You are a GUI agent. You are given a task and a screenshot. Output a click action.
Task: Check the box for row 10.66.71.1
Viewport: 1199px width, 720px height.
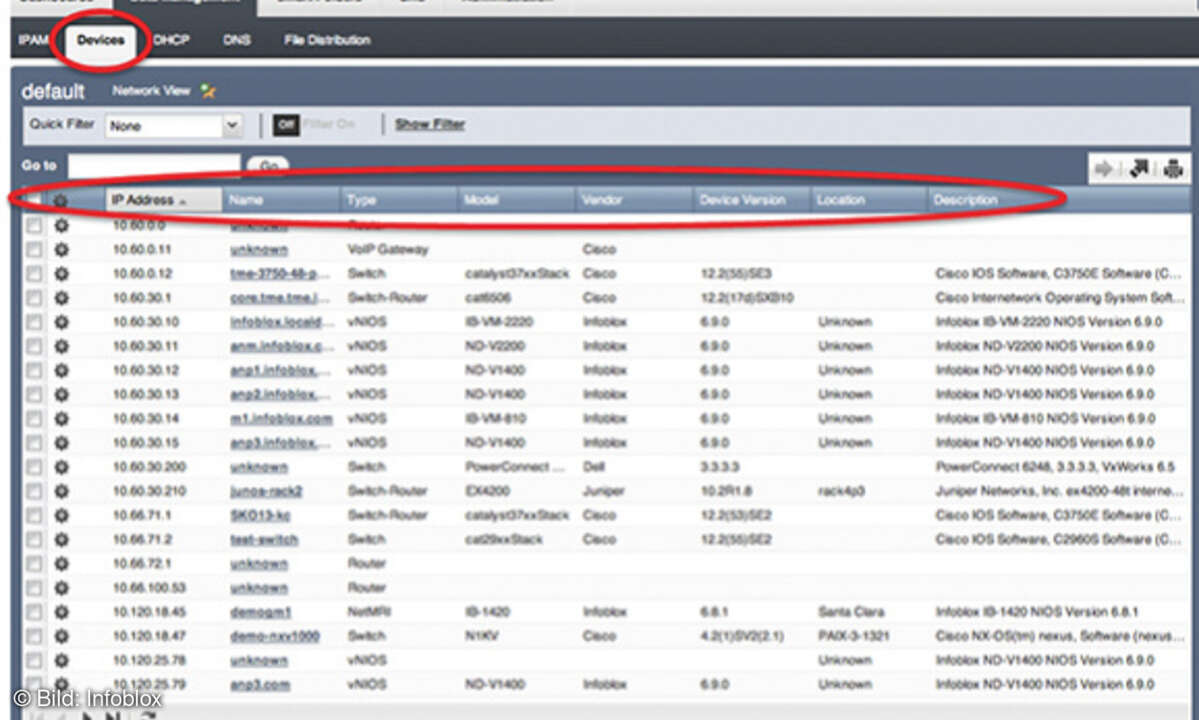[34, 515]
